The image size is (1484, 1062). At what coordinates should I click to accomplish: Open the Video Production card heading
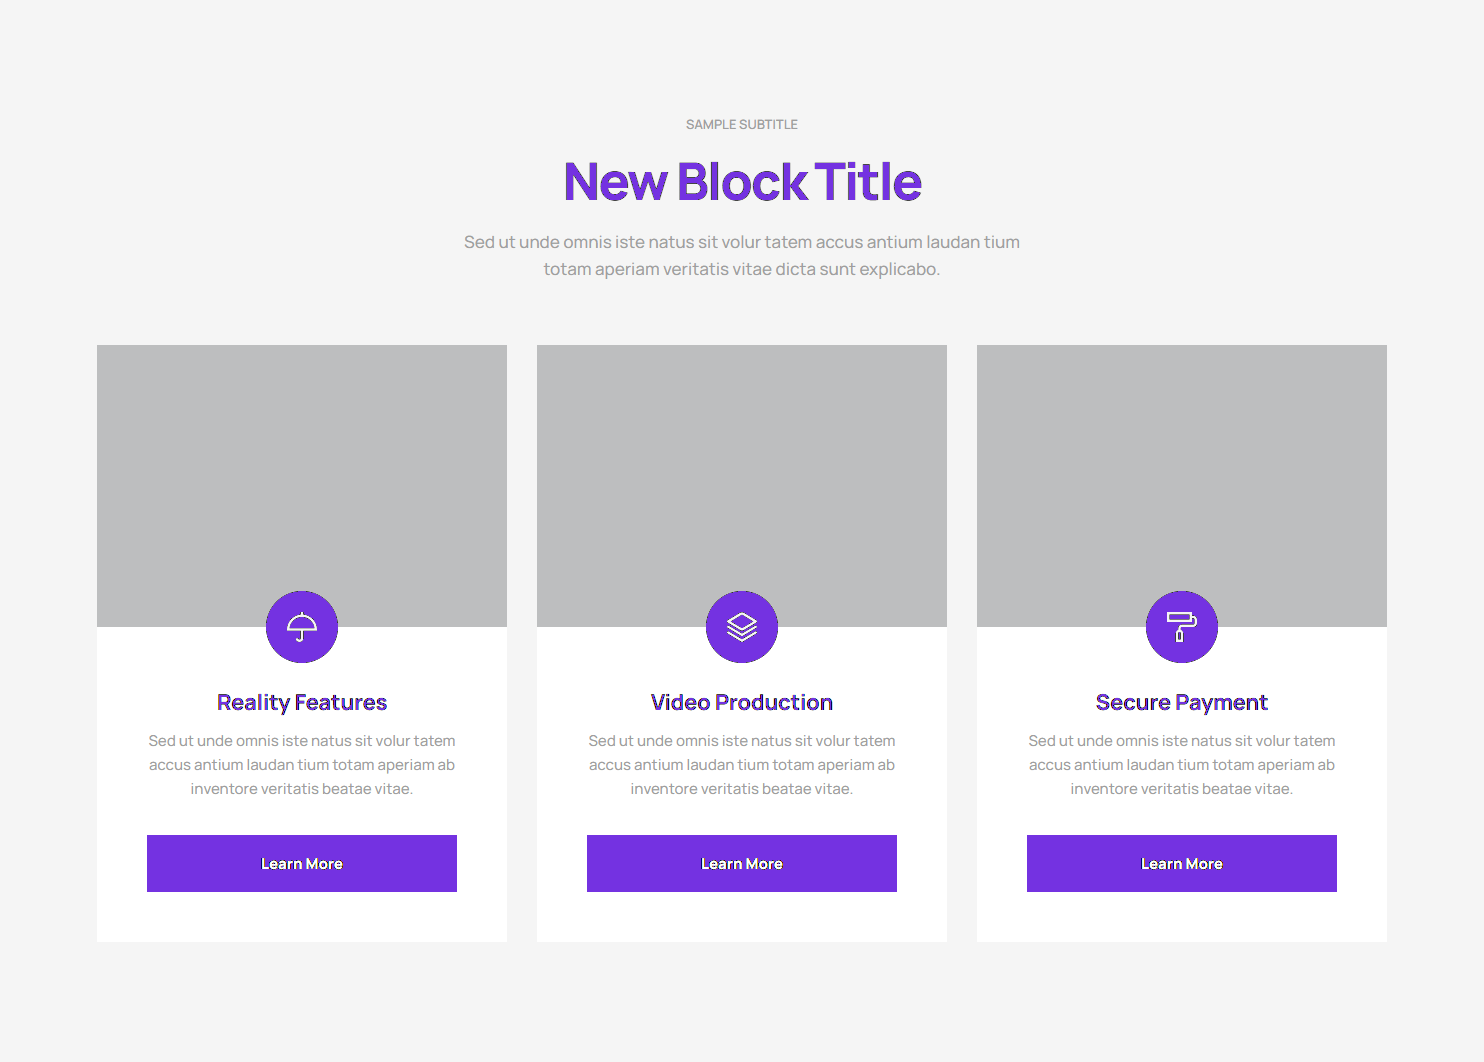pyautogui.click(x=742, y=702)
